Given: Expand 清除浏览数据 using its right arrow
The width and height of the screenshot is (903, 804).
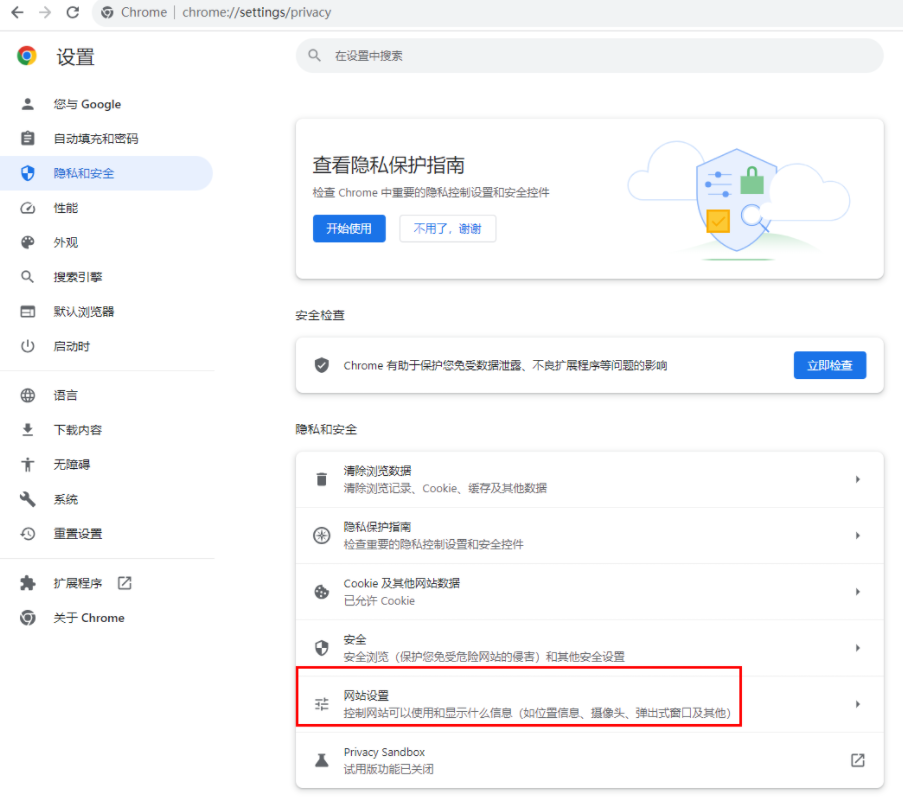Looking at the screenshot, I should coord(858,479).
